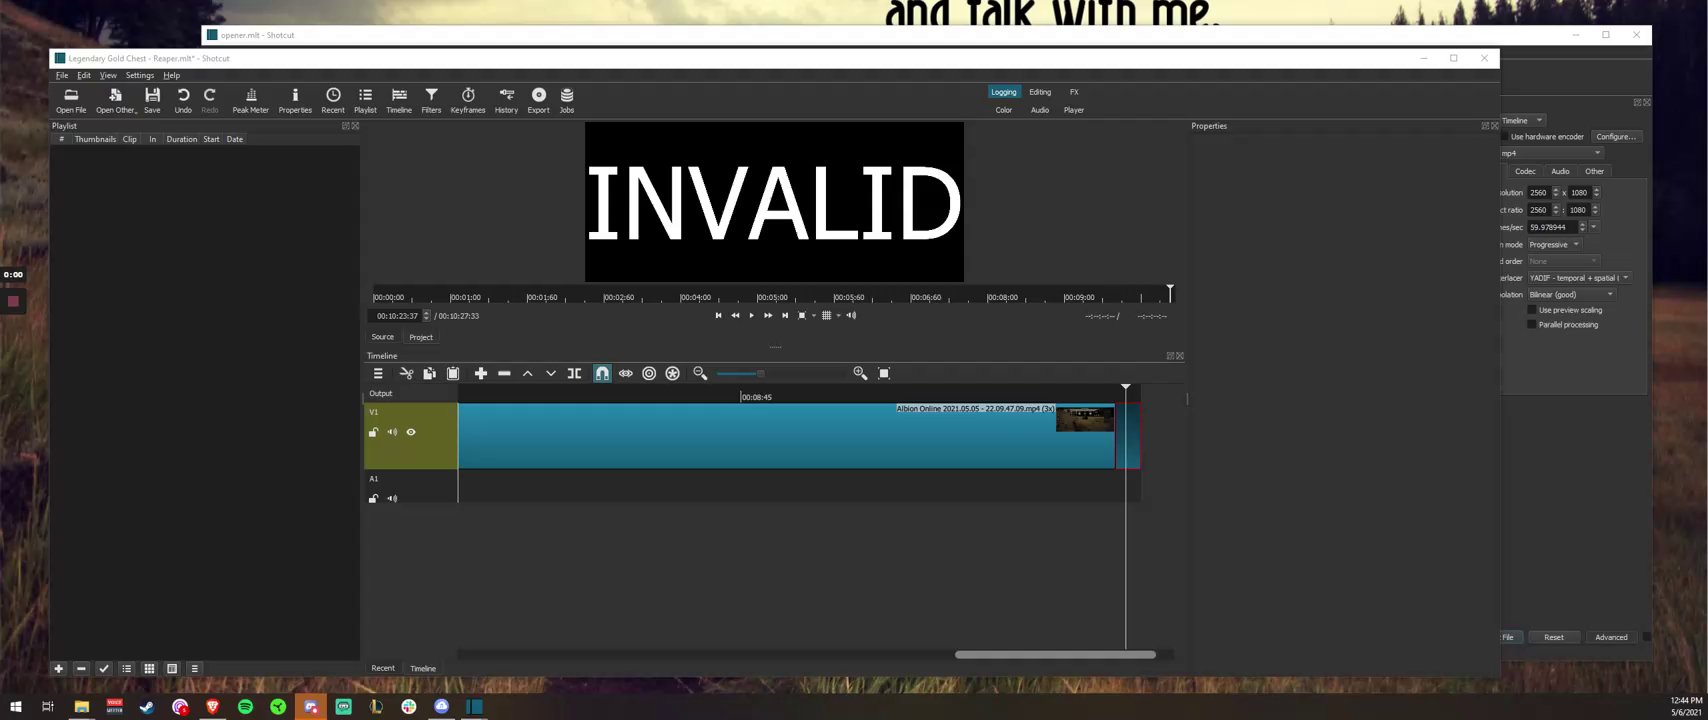The image size is (1708, 720).
Task: Hide the V1 track with the eye icon
Action: click(x=411, y=432)
